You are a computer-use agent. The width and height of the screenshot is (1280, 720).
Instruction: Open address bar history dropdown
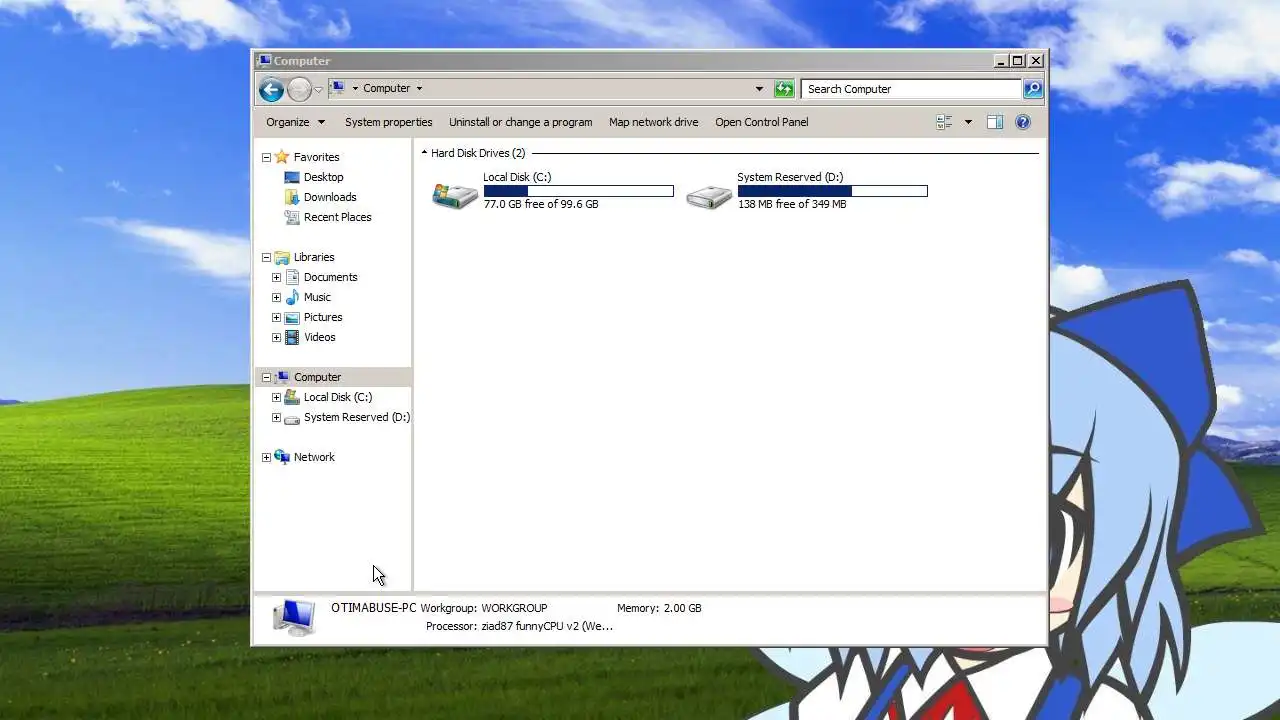pyautogui.click(x=759, y=89)
